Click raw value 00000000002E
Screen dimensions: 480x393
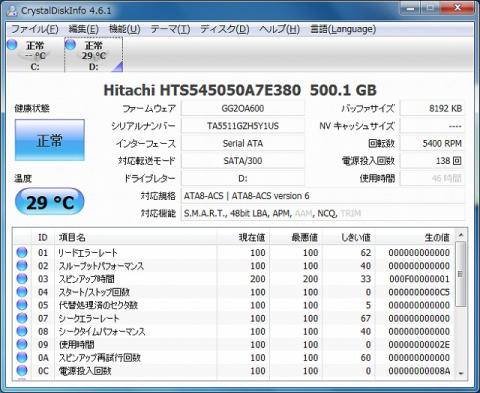[419, 345]
